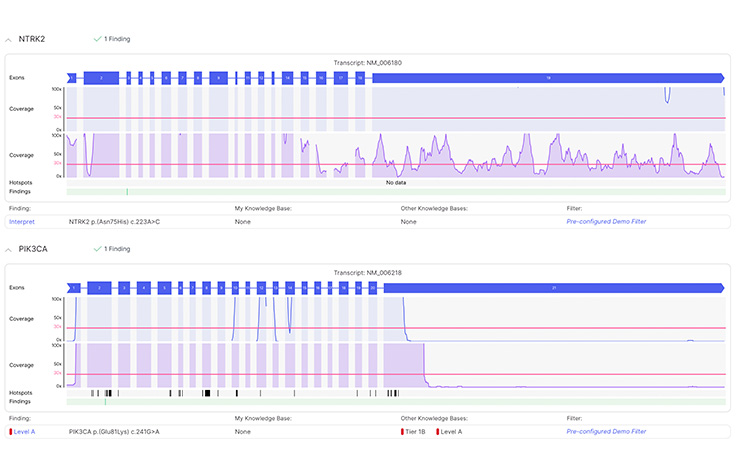This screenshot has width=736, height=475.
Task: Open the Level A finding link for PIK3CA
Action: click(x=23, y=431)
